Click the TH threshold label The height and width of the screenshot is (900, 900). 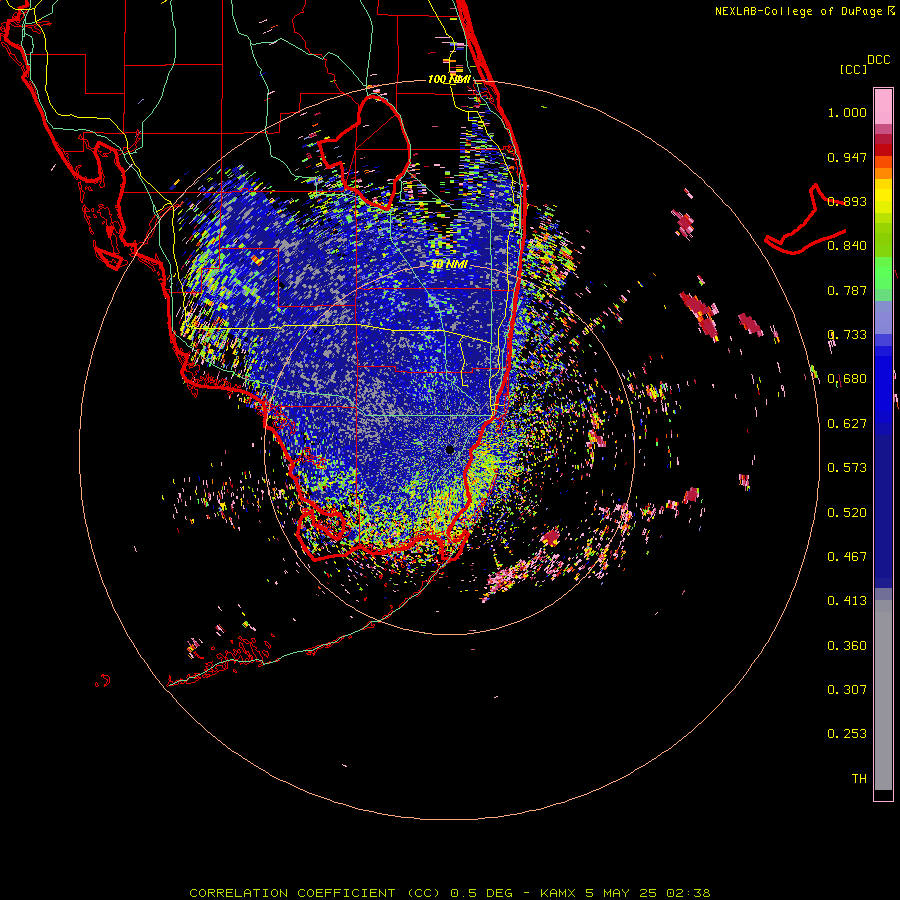pyautogui.click(x=859, y=779)
